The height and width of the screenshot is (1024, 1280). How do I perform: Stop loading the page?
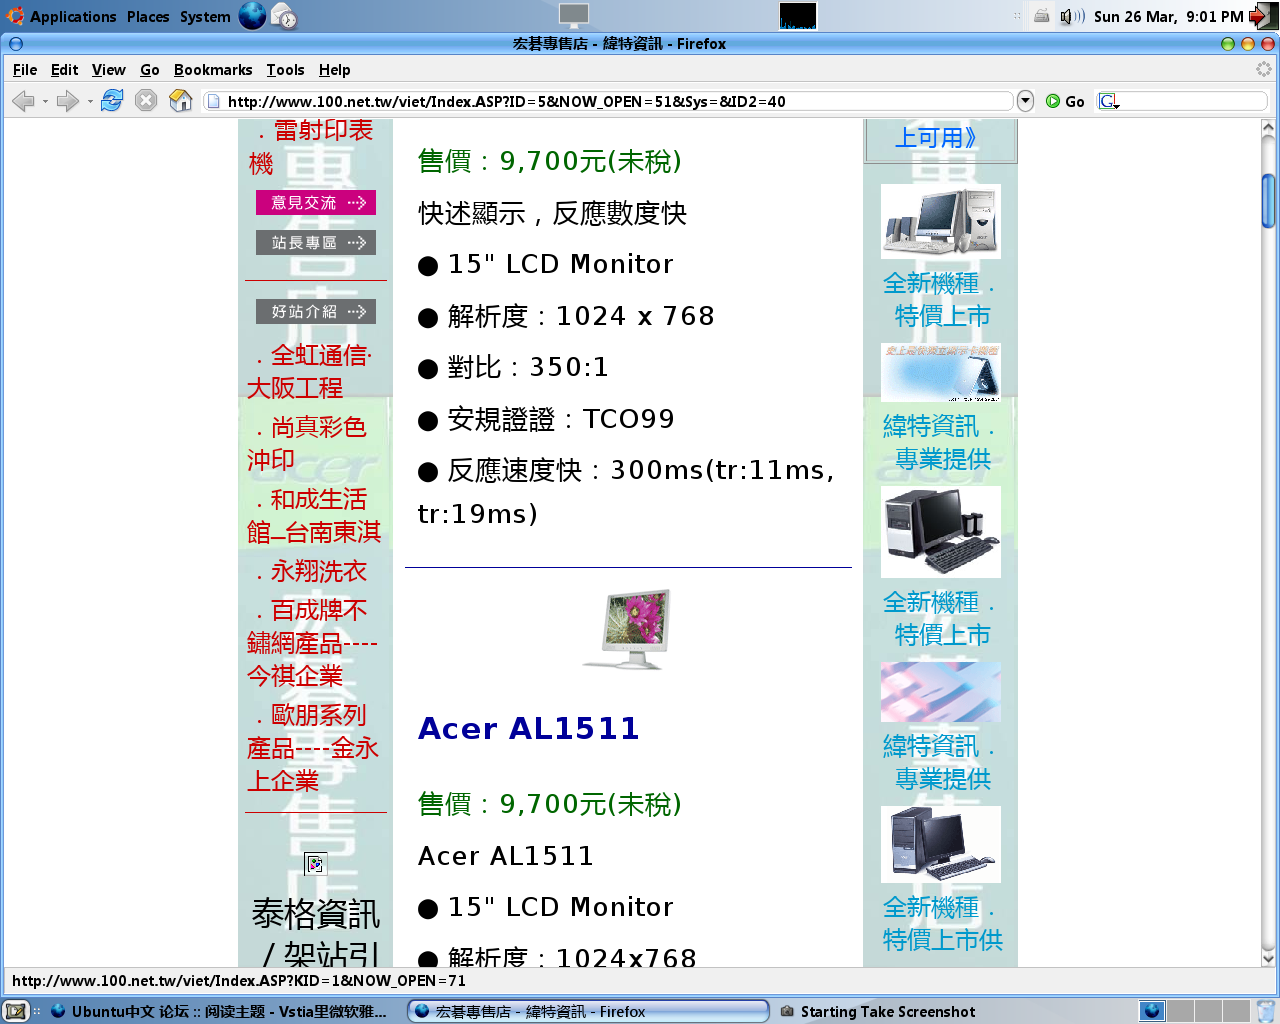[x=146, y=101]
